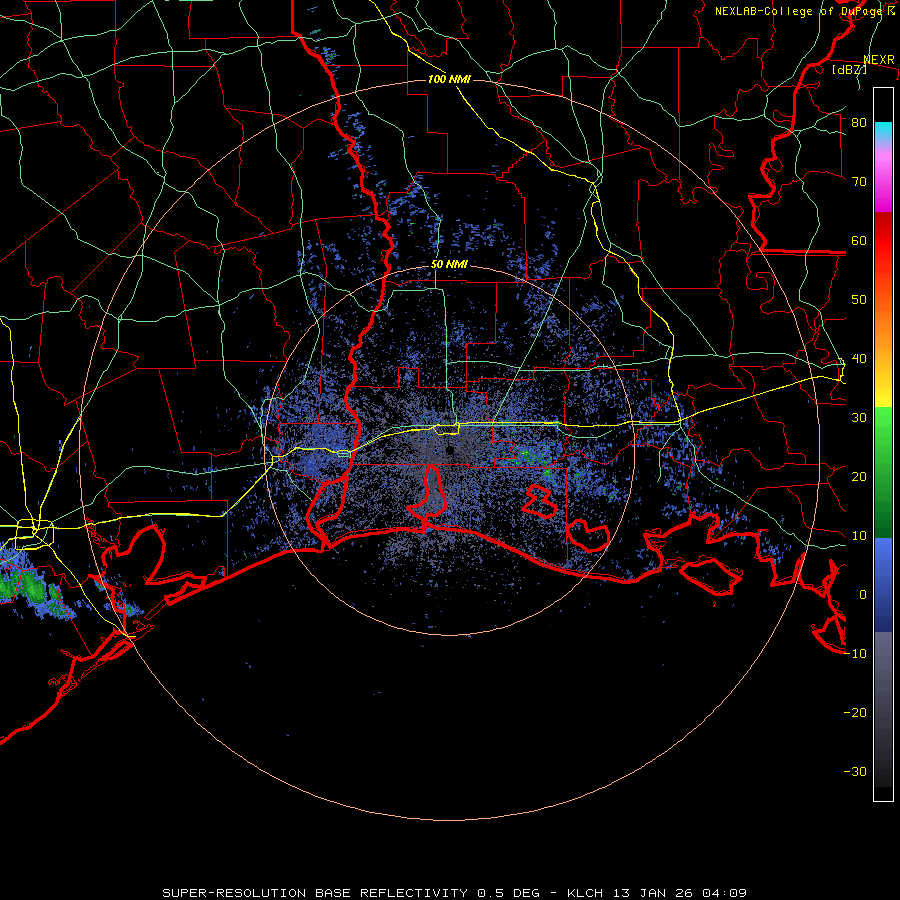Click the -10 value on the dBZ scale
Image resolution: width=900 pixels, height=900 pixels.
pyautogui.click(x=855, y=654)
